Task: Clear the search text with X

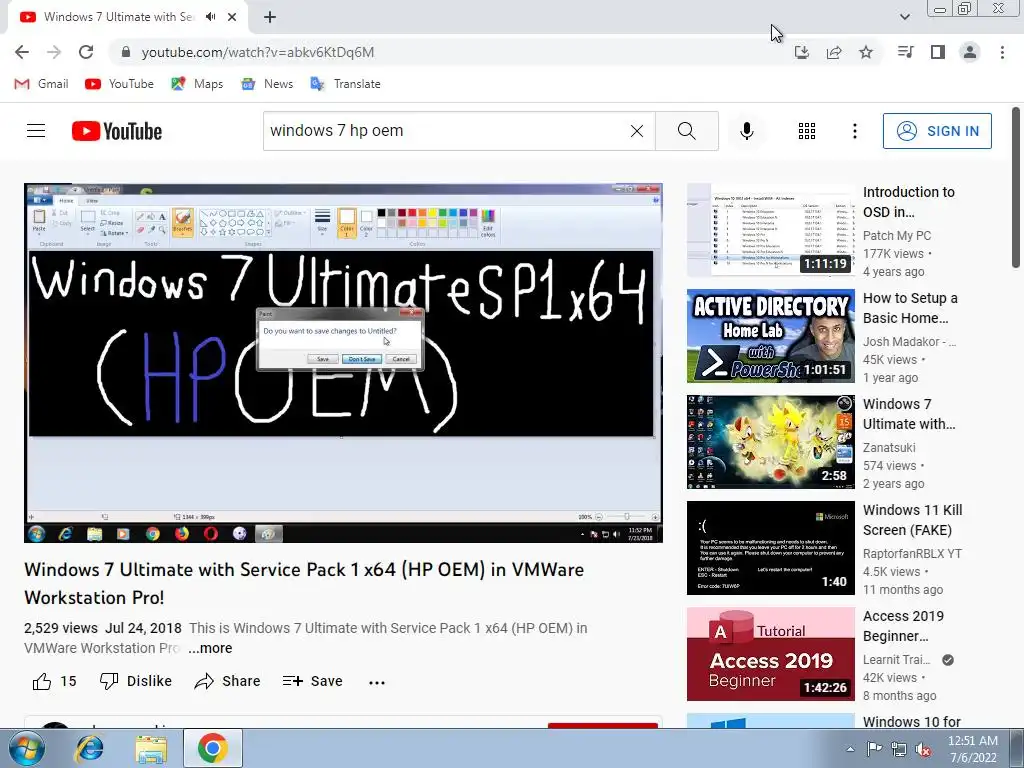Action: click(637, 131)
